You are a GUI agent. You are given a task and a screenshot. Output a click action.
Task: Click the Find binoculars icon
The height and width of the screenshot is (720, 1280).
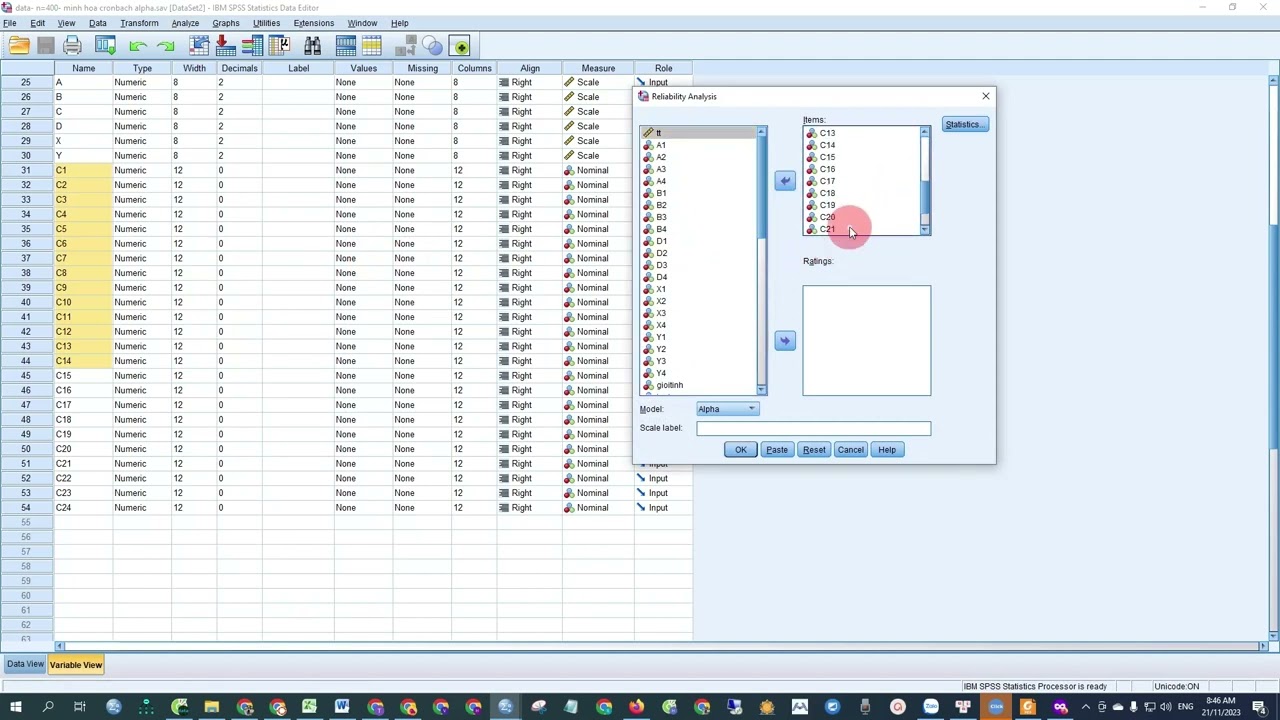(x=313, y=46)
